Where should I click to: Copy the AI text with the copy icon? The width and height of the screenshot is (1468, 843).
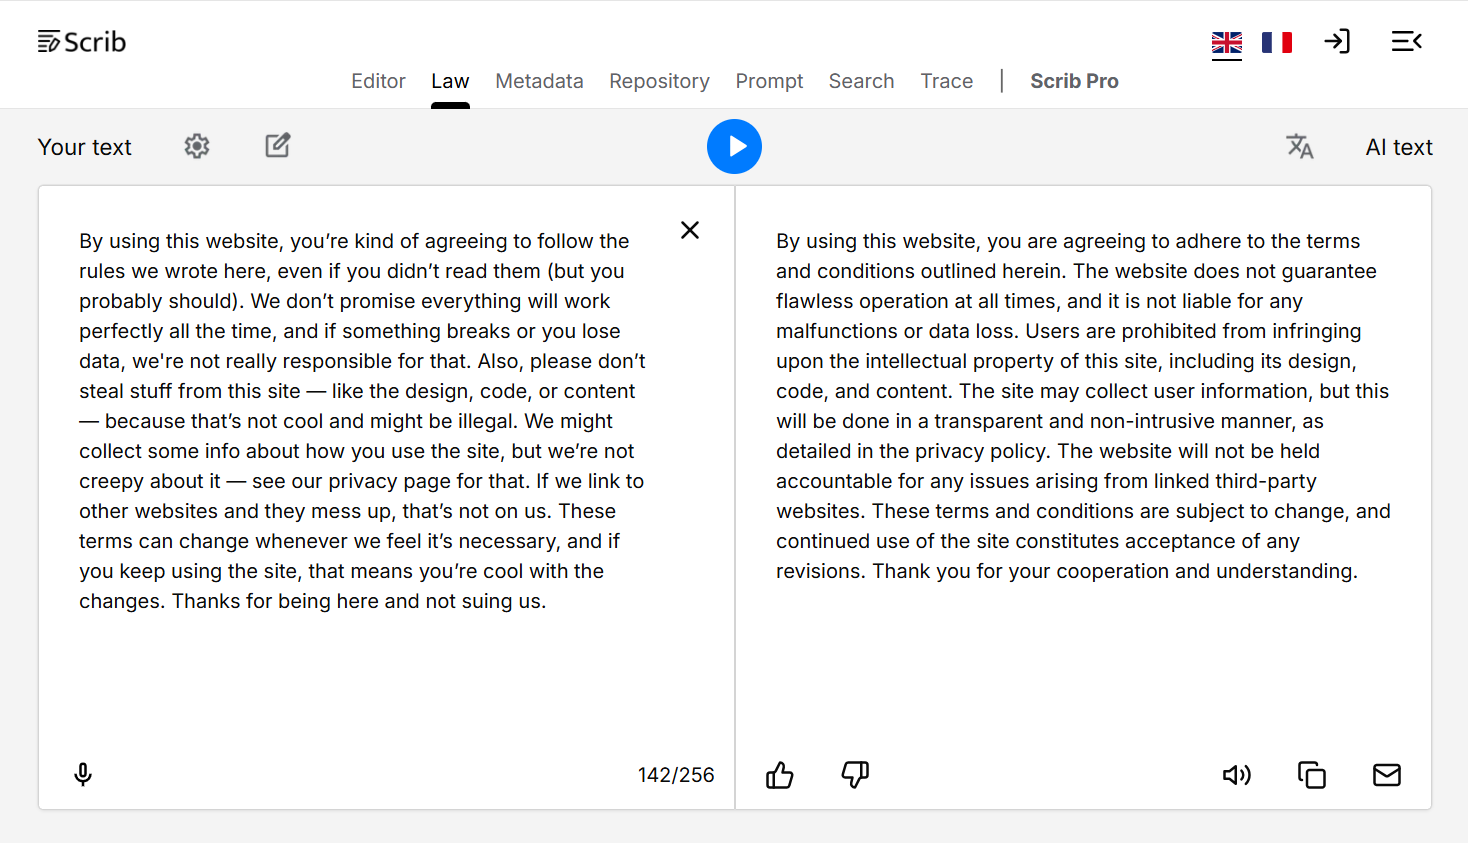(x=1312, y=774)
